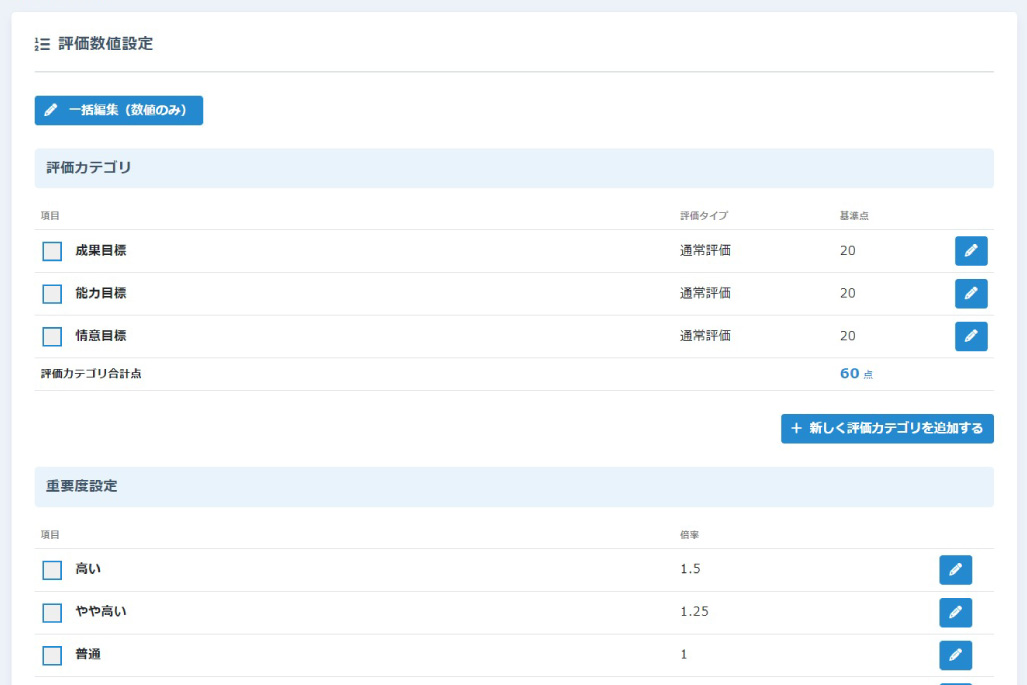Click the numbered-list icon beside 評価数値設定

(x=42, y=44)
